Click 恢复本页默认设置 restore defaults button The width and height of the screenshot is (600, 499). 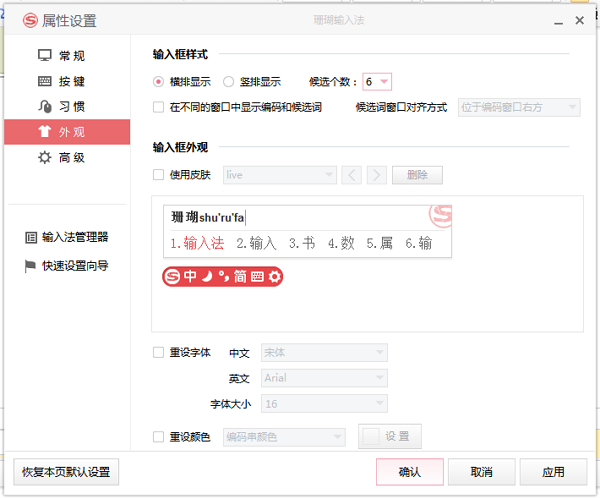point(66,472)
